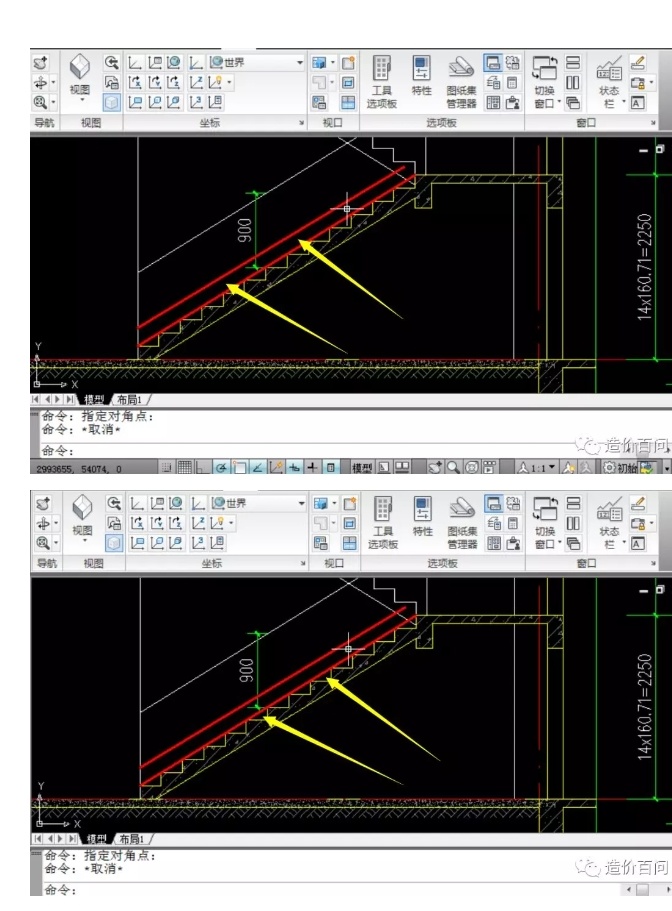Click the Model space button in the status bar
Image resolution: width=672 pixels, height=911 pixels.
point(362,467)
